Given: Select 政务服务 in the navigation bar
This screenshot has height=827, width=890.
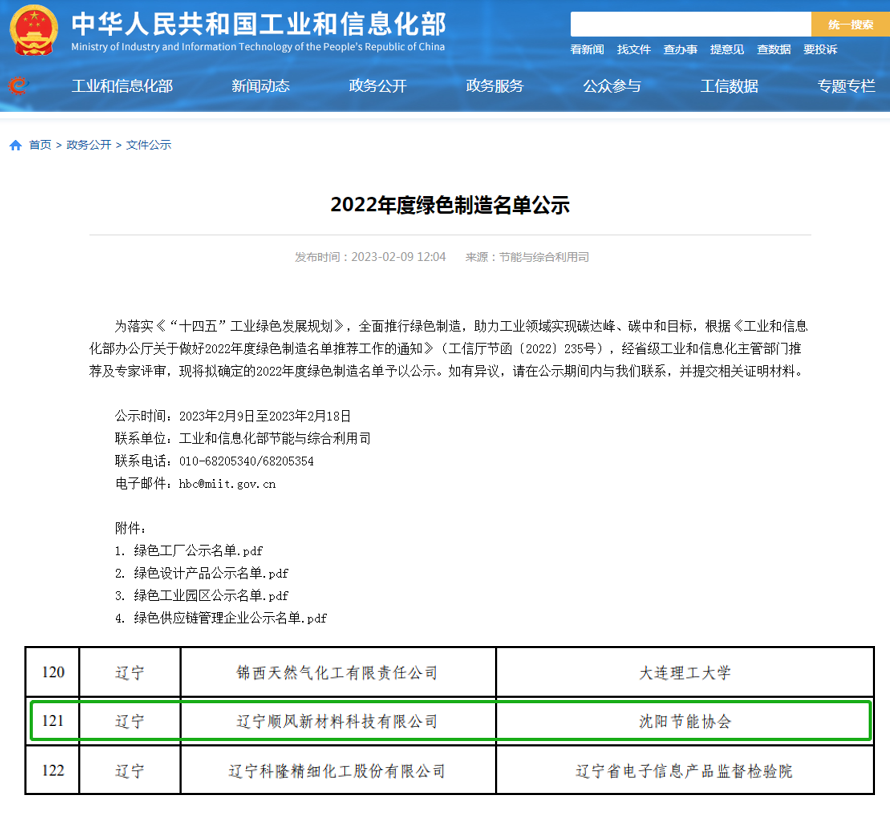Looking at the screenshot, I should (495, 86).
